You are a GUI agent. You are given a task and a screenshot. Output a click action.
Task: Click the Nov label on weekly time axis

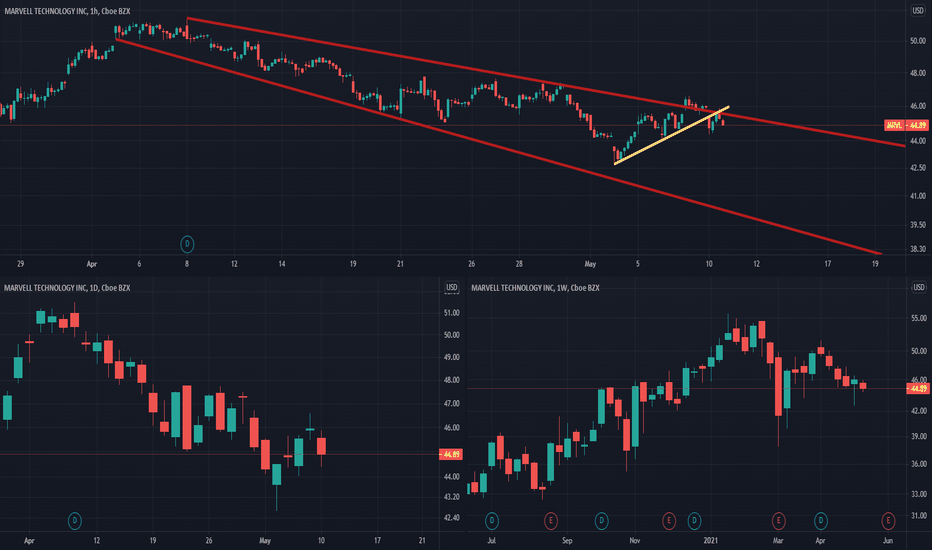click(635, 540)
